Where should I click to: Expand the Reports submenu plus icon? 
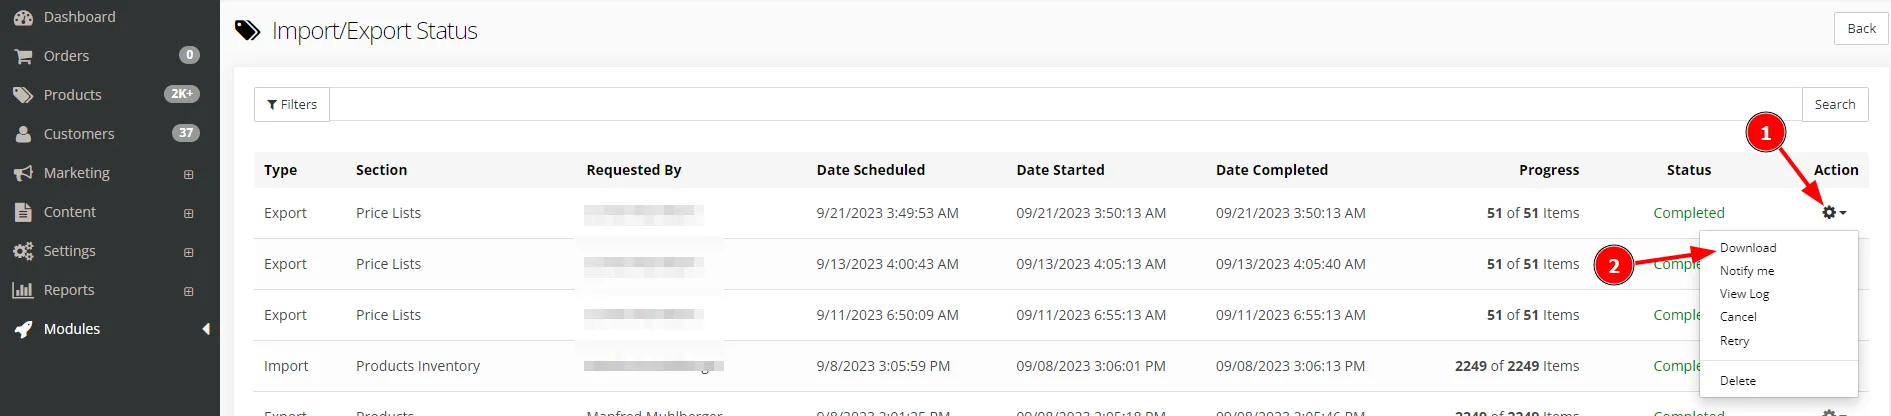188,291
